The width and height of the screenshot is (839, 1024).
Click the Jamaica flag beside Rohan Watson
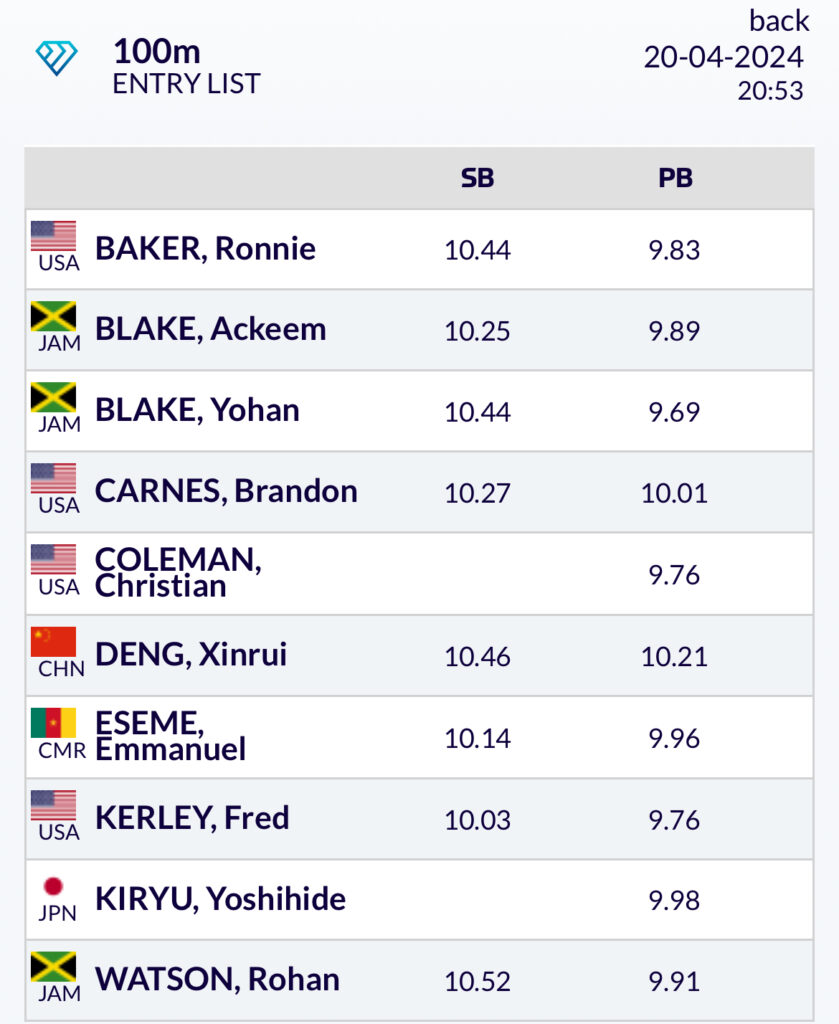point(54,967)
